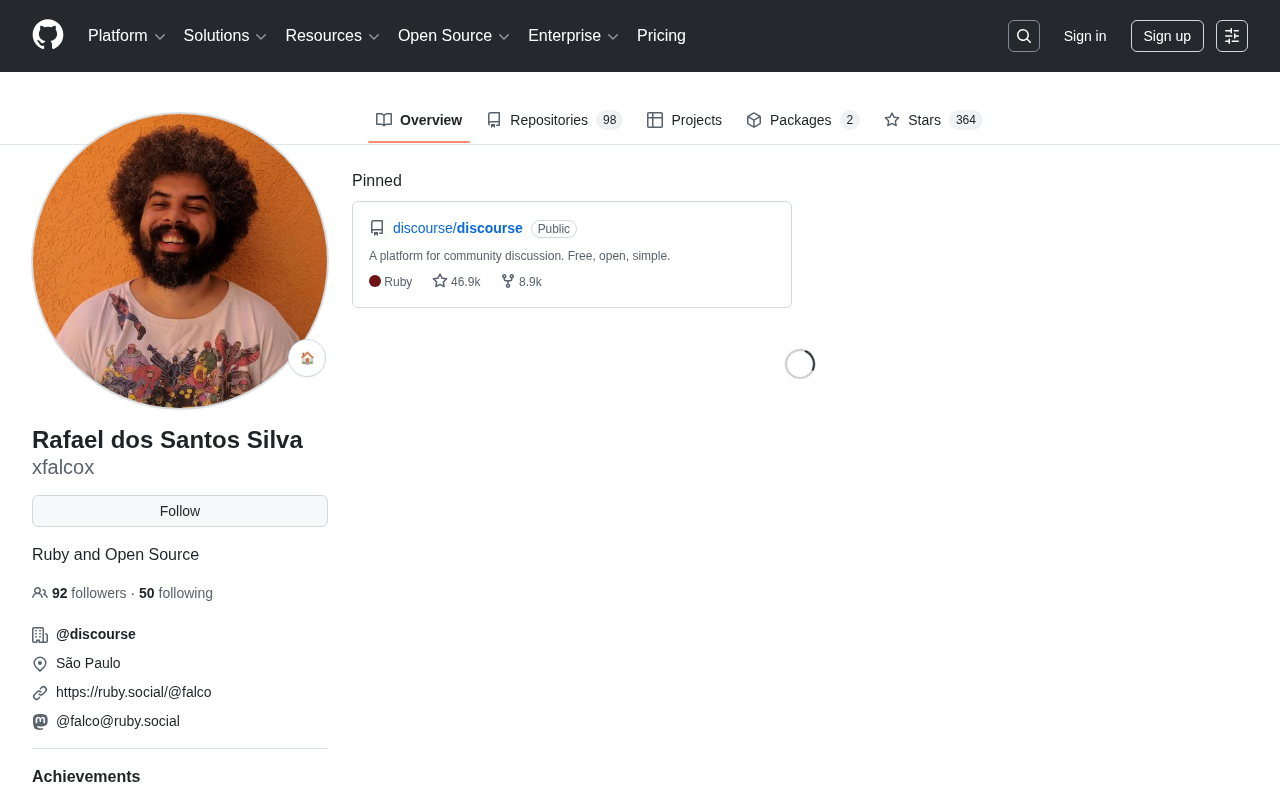Screen dimensions: 1280x800
Task: Open the GitHub homepage logo
Action: (x=48, y=35)
